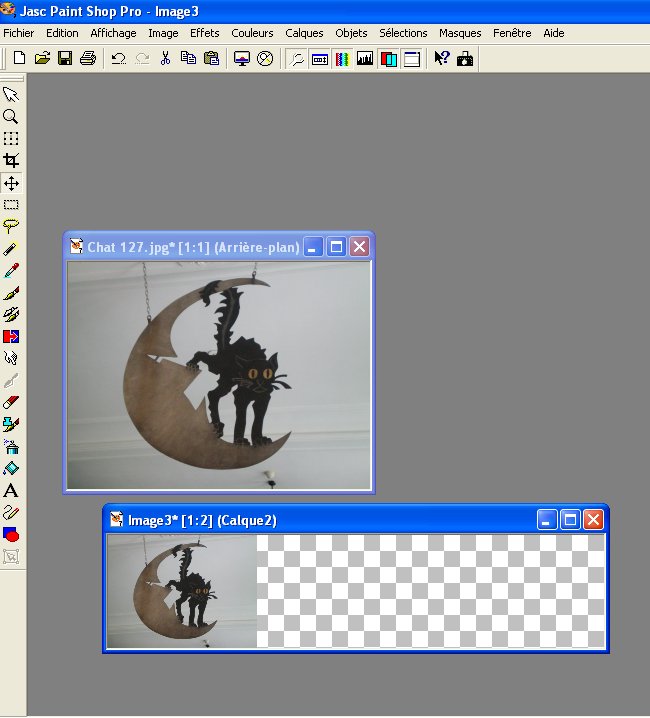650x718 pixels.
Task: Open the Masques menu
Action: 460,33
